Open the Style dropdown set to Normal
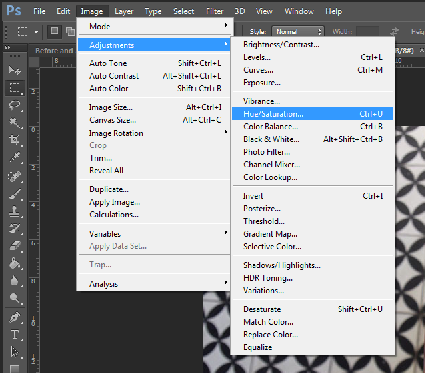The width and height of the screenshot is (425, 373). (x=298, y=32)
